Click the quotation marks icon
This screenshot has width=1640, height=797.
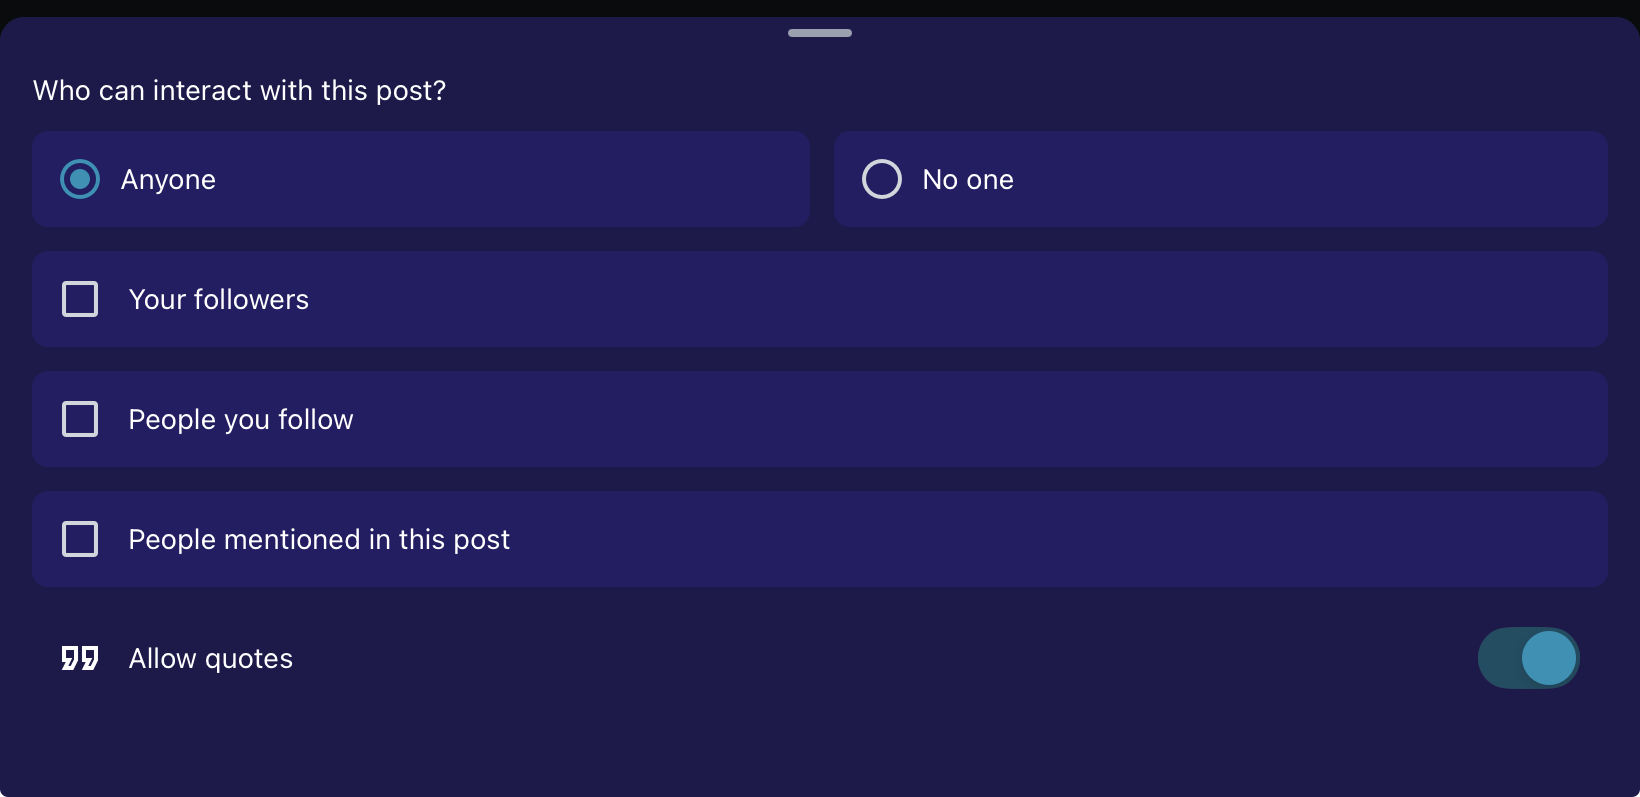tap(80, 658)
